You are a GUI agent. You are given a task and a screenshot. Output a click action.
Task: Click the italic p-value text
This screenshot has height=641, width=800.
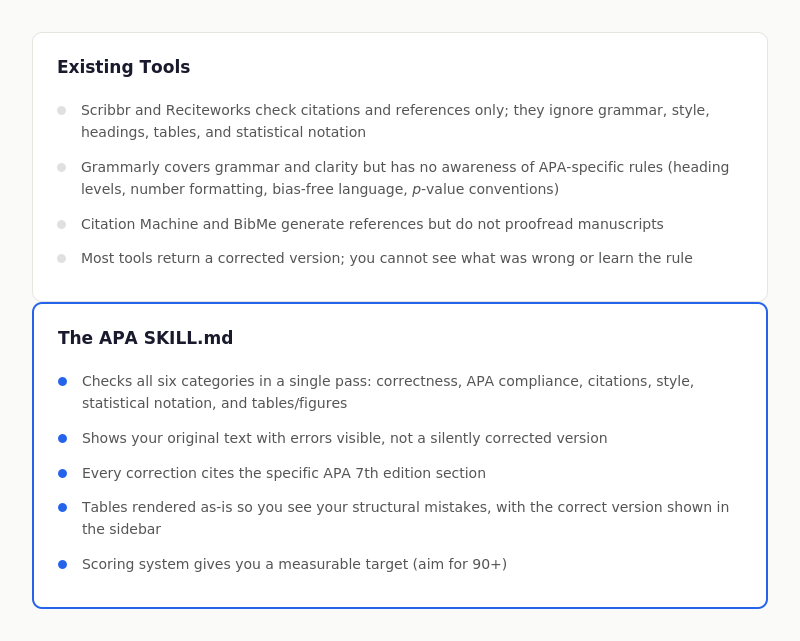417,189
